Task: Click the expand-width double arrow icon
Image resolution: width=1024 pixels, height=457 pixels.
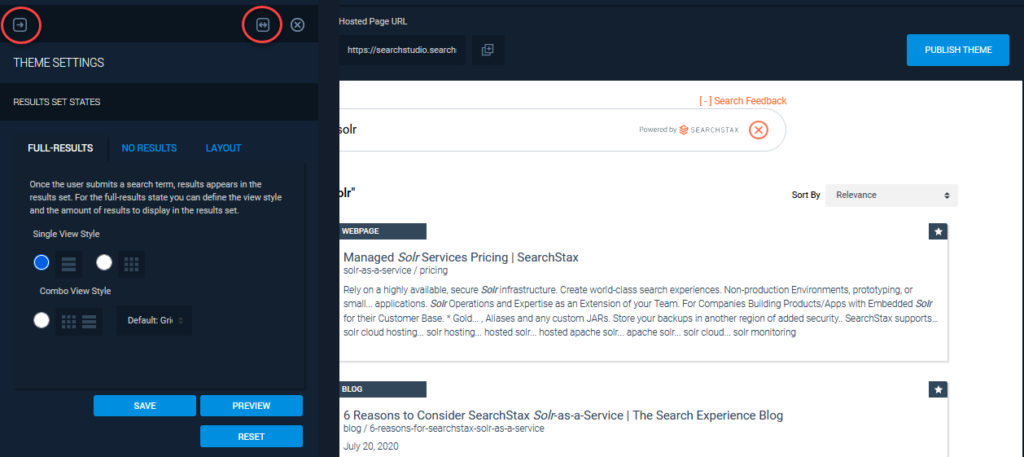Action: pyautogui.click(x=263, y=25)
